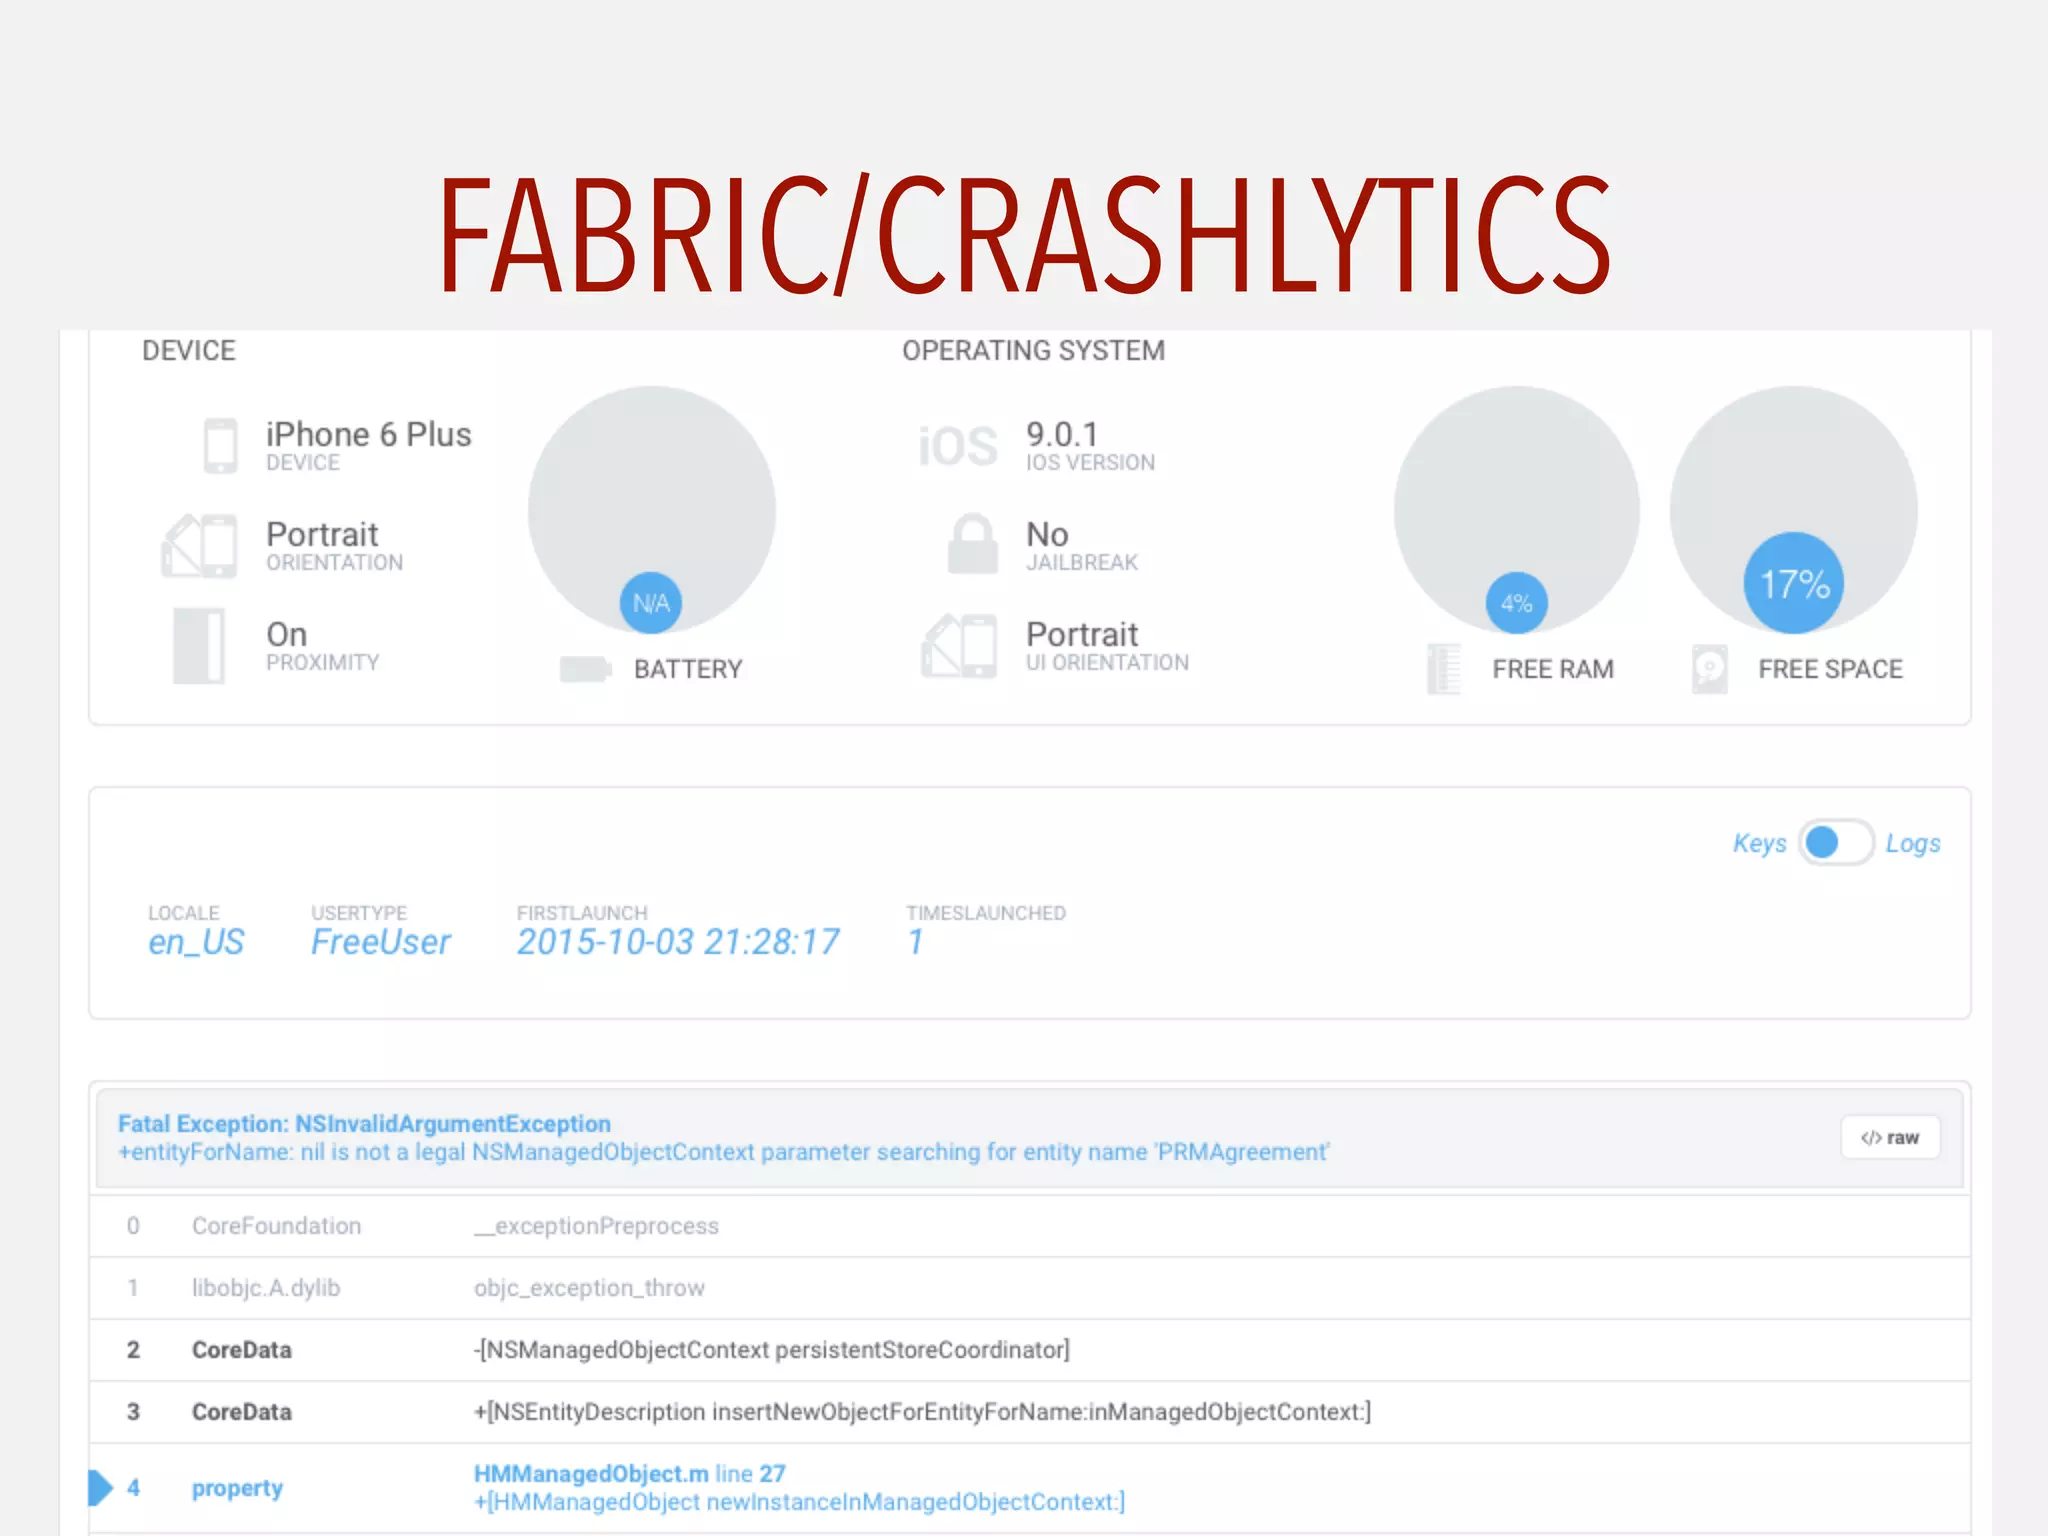
Task: Click the Jailbreak No value
Action: click(1047, 534)
